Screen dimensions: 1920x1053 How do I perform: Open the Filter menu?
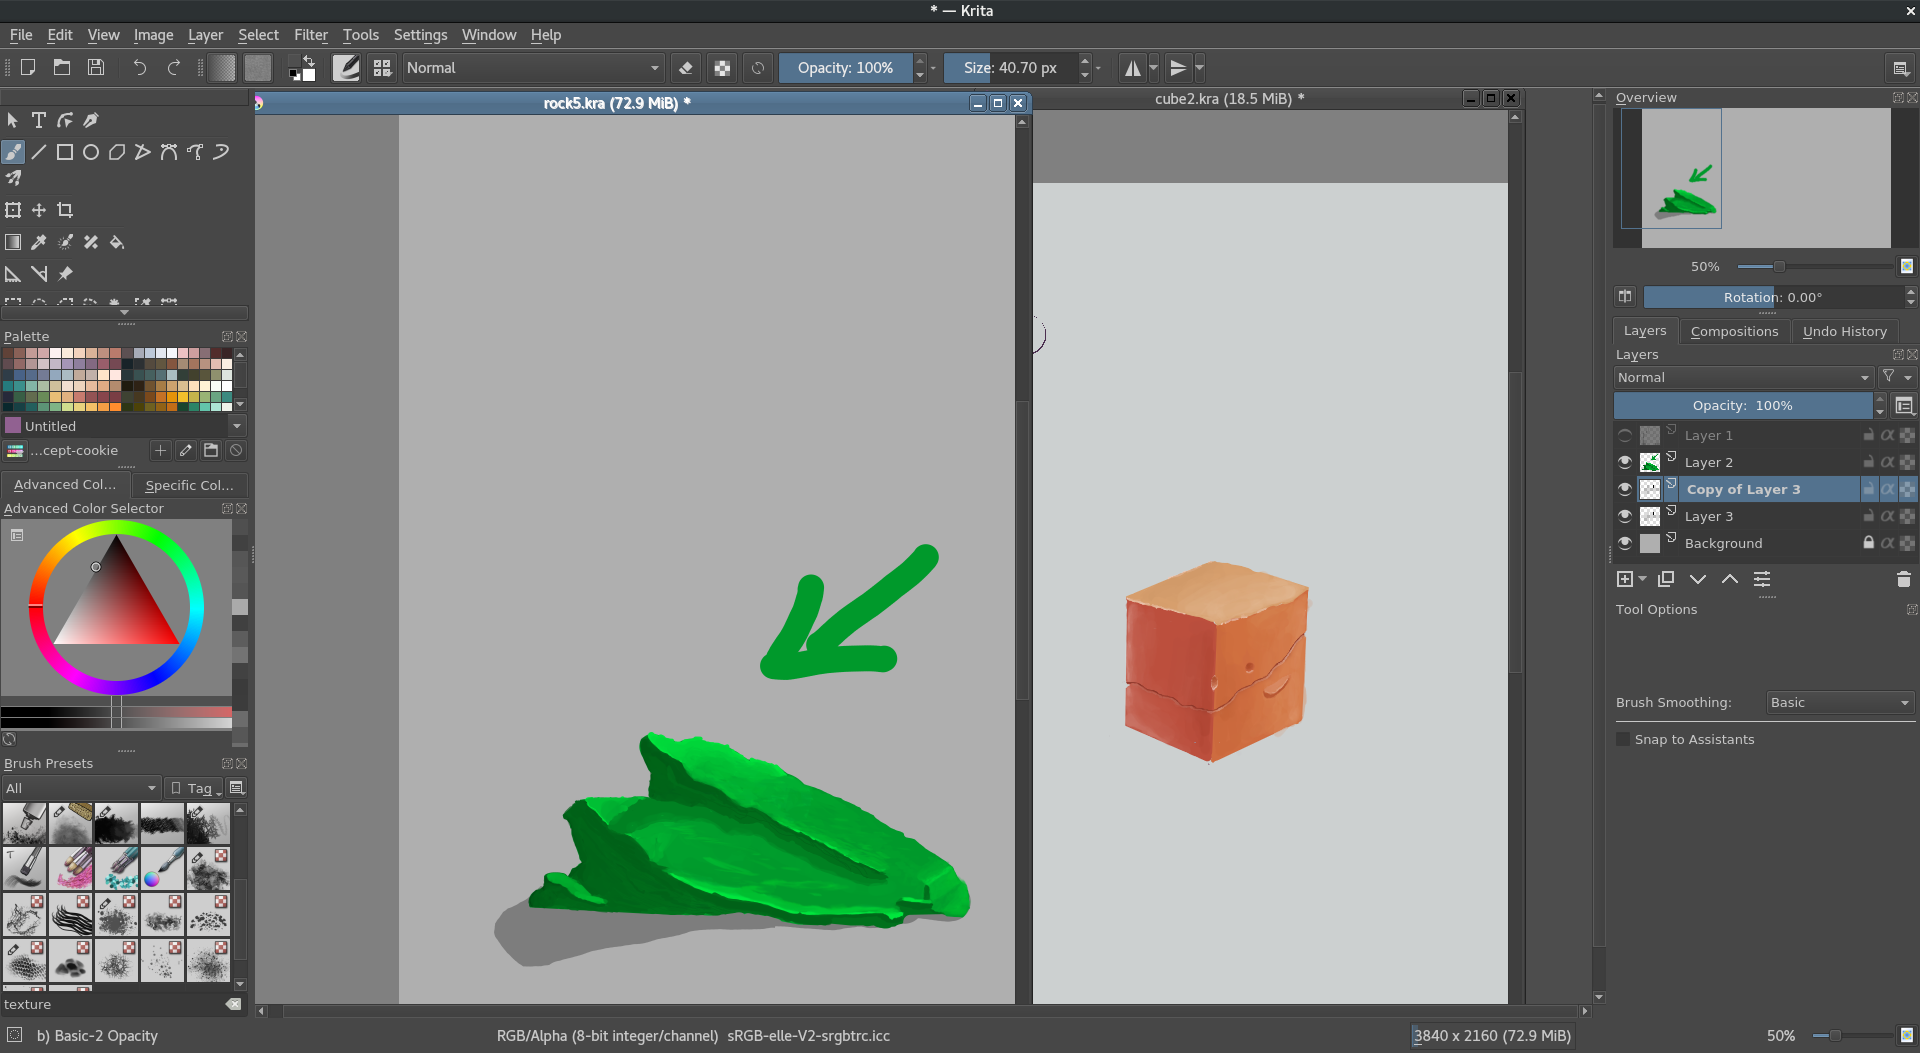click(310, 35)
